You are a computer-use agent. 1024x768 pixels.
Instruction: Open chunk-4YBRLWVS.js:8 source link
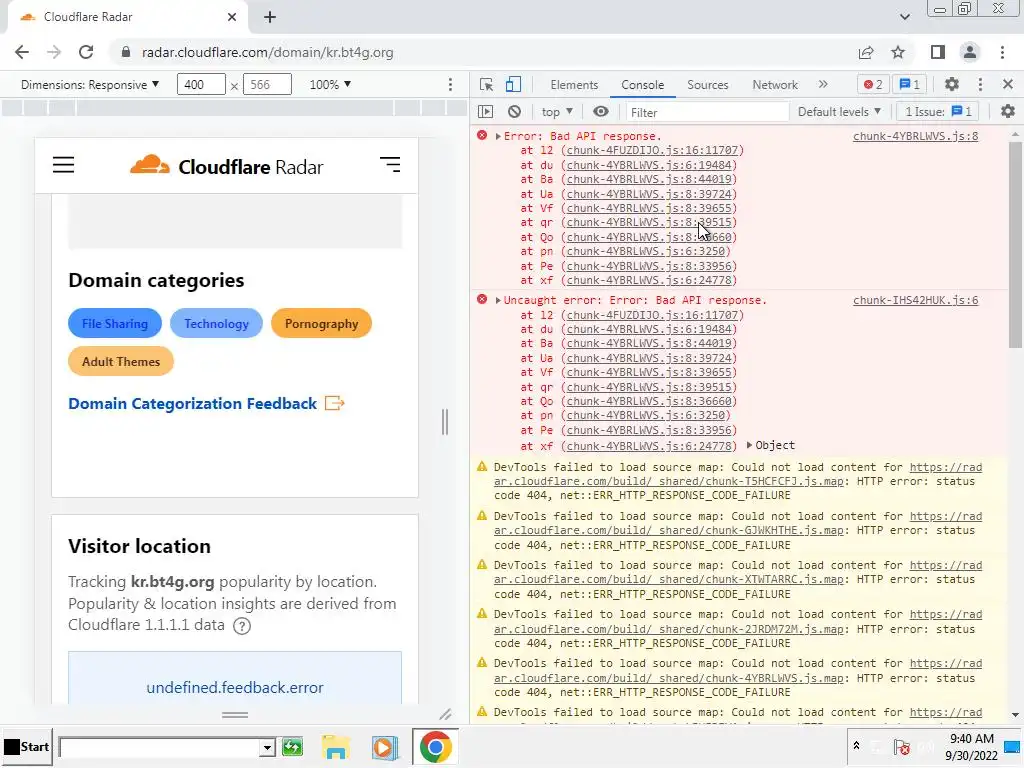[x=915, y=136]
